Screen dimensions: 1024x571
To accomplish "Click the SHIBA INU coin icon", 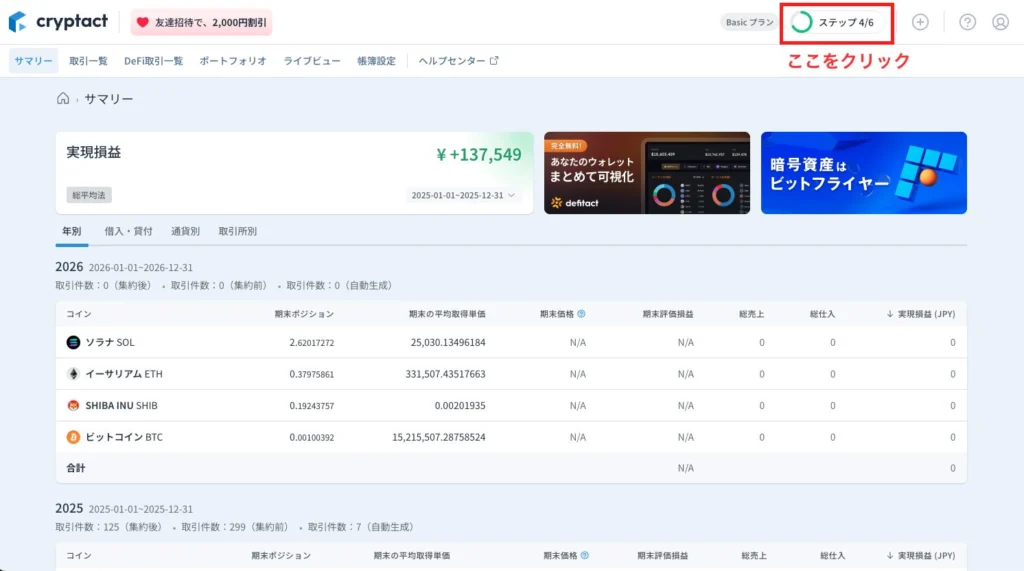I will coord(73,406).
